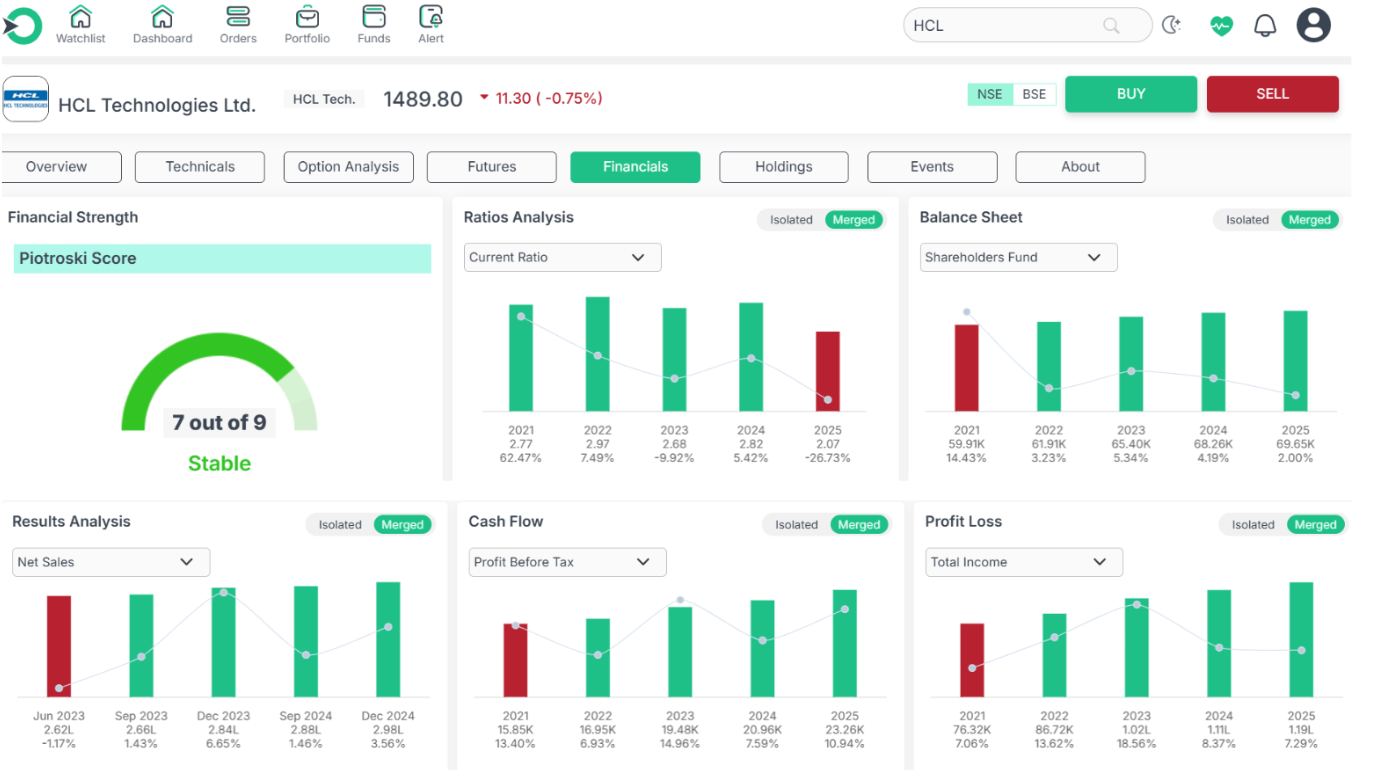Click the red SELL button

click(x=1273, y=94)
